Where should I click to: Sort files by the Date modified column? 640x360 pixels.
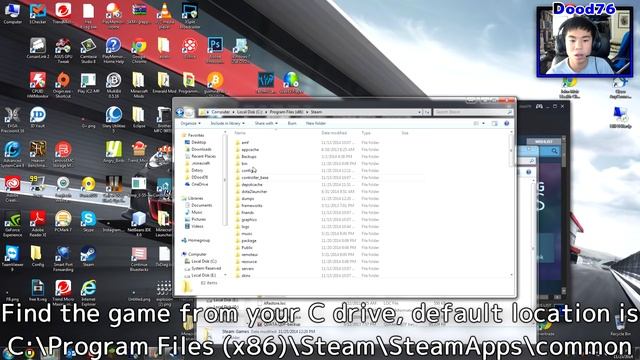[334, 133]
